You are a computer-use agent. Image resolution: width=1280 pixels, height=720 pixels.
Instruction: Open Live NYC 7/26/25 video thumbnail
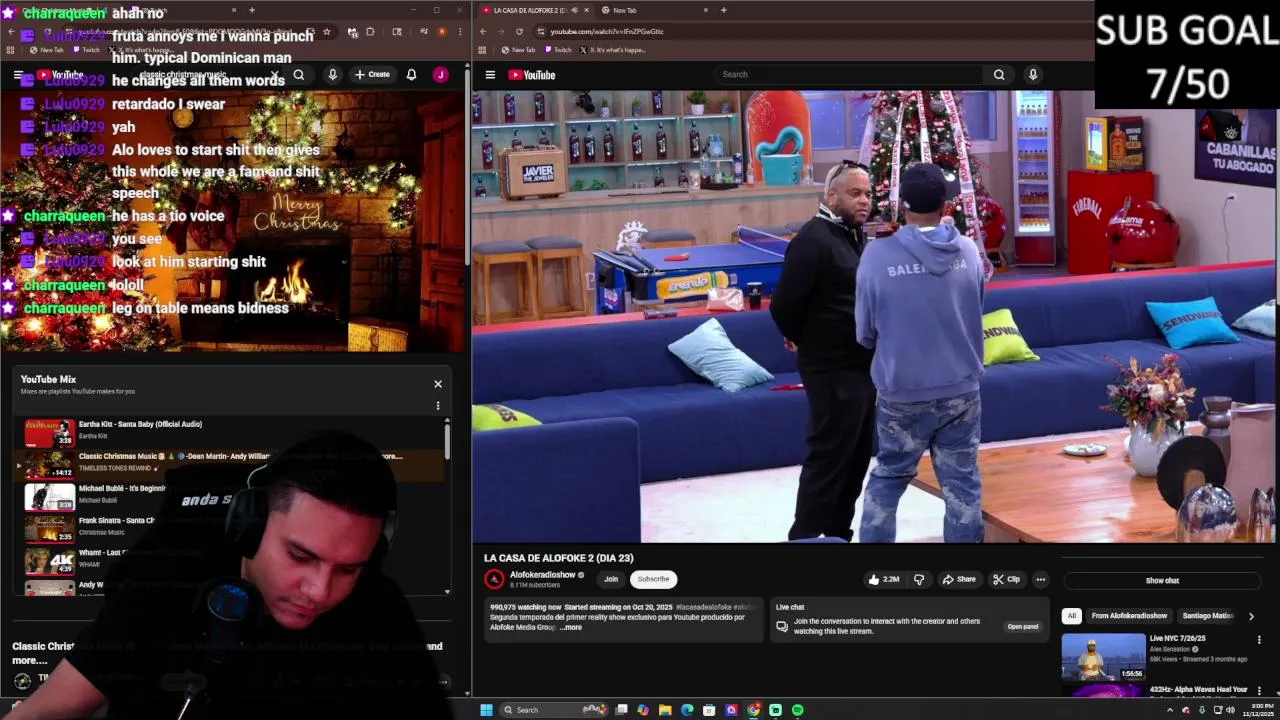pos(1103,656)
